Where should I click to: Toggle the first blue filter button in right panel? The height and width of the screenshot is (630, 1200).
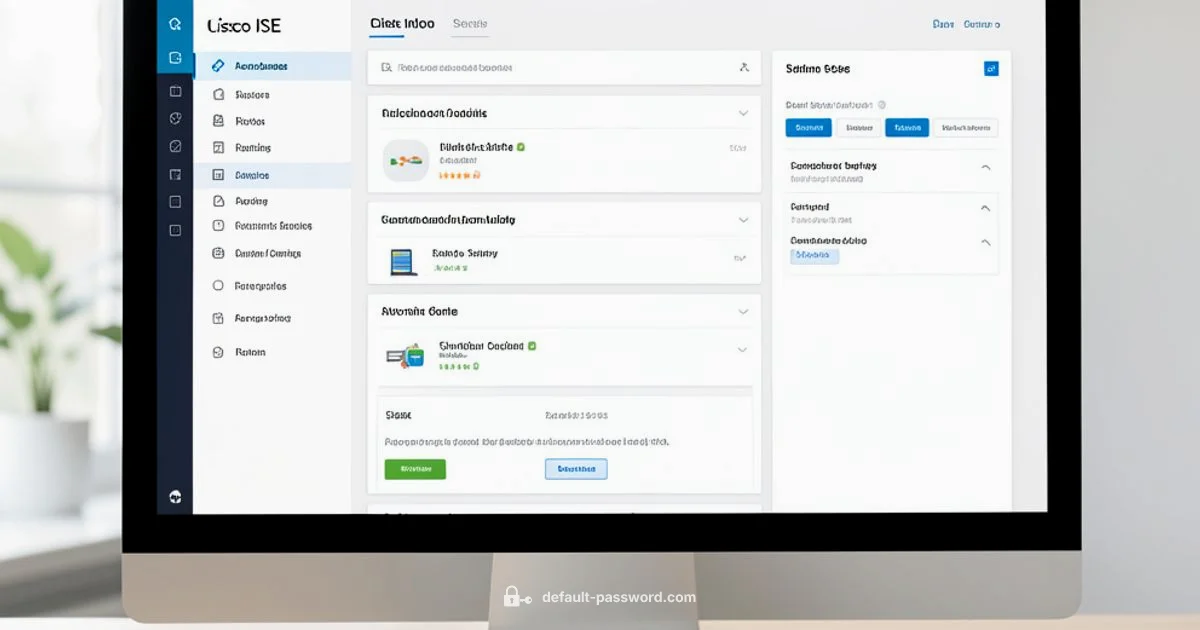[808, 128]
